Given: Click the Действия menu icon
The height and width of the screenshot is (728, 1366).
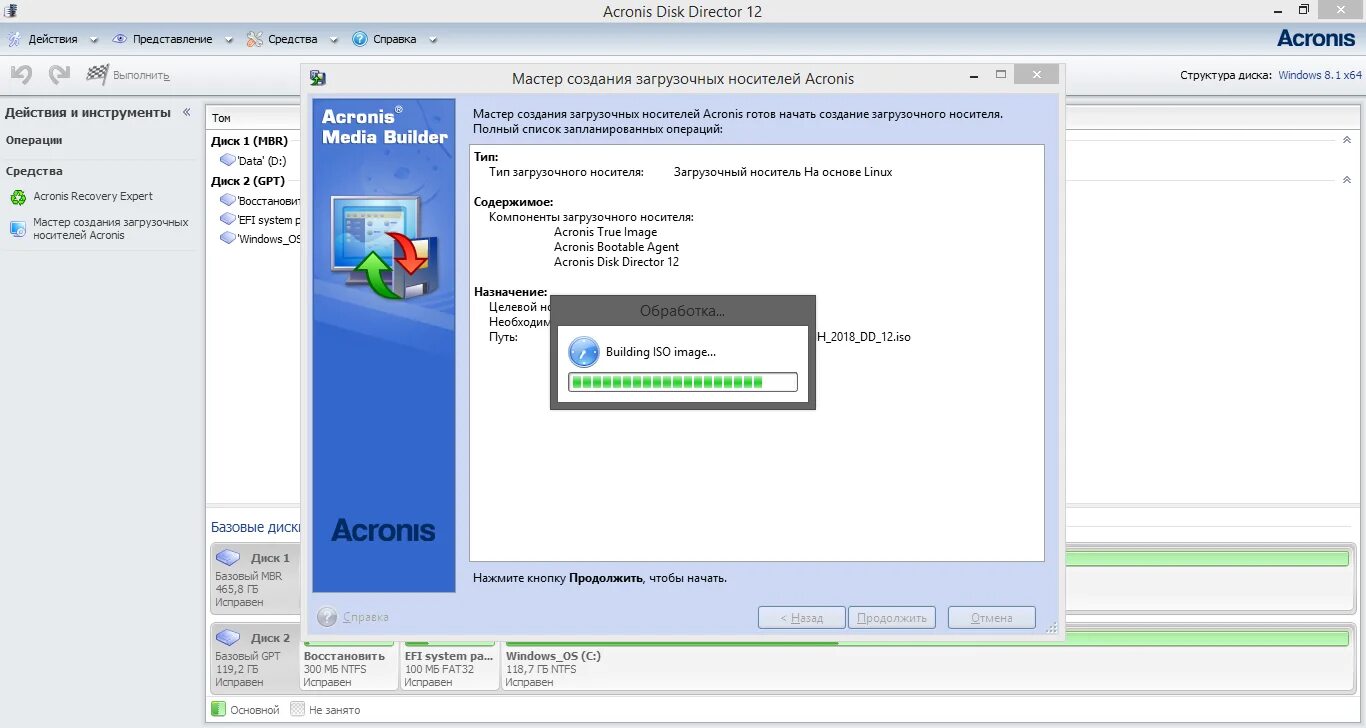Looking at the screenshot, I should pyautogui.click(x=15, y=39).
